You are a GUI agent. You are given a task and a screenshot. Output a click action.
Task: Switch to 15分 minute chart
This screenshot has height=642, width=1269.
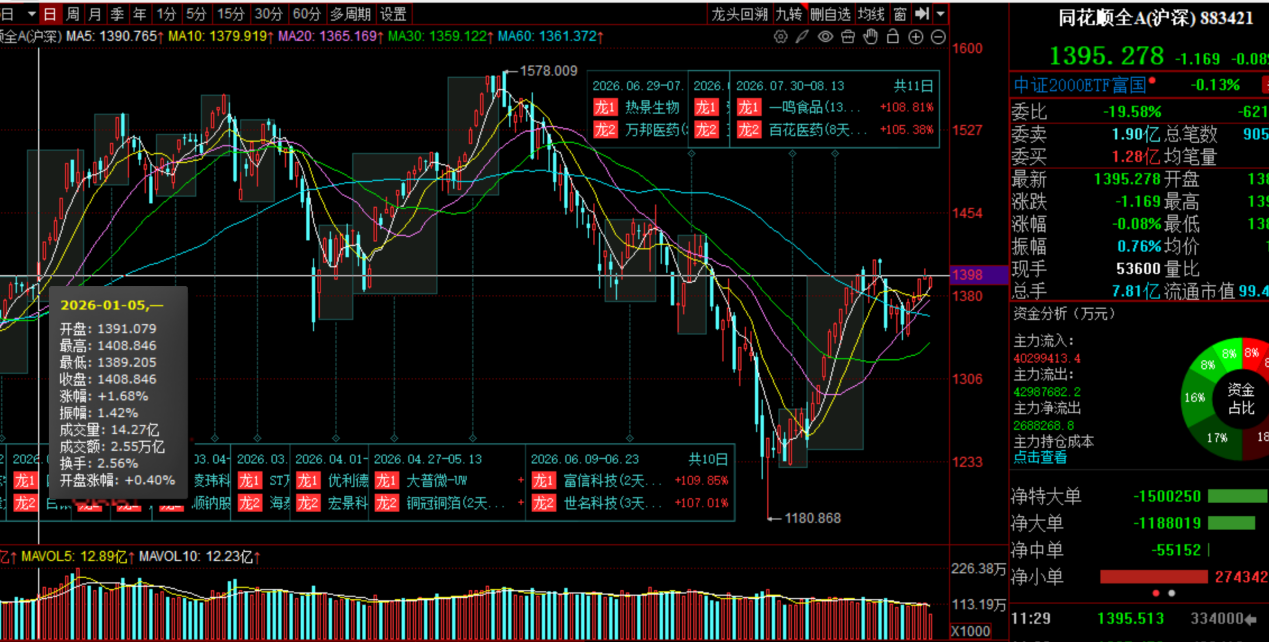[231, 14]
